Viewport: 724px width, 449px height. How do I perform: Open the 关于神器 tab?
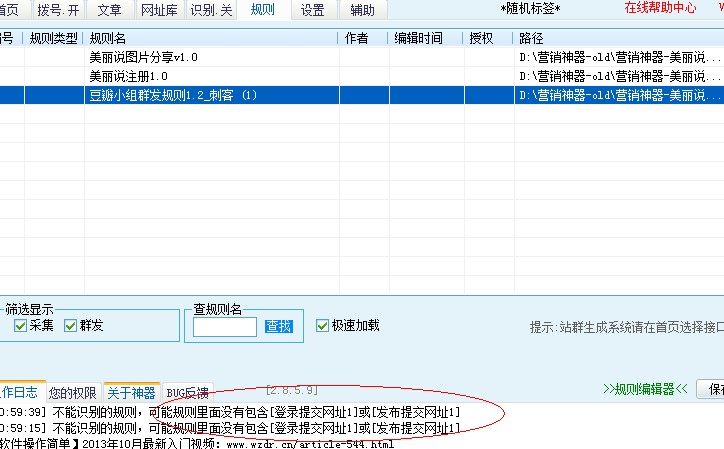tap(132, 393)
